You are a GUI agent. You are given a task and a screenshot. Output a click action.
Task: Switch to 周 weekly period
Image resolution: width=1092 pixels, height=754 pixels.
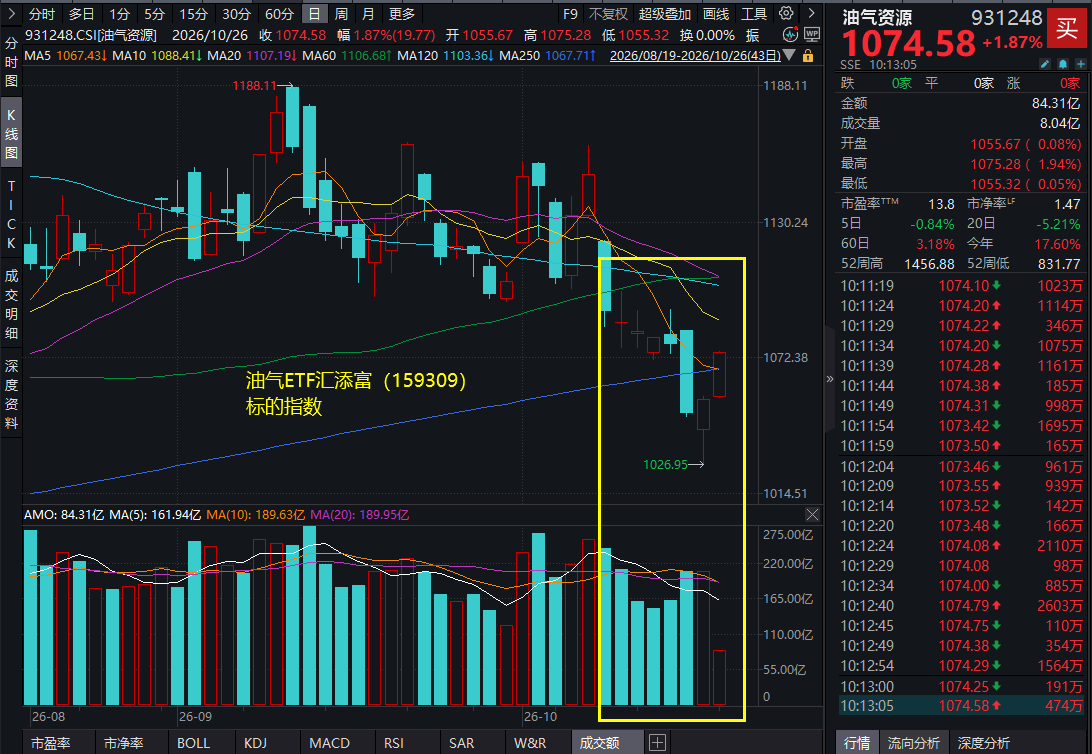[x=341, y=14]
